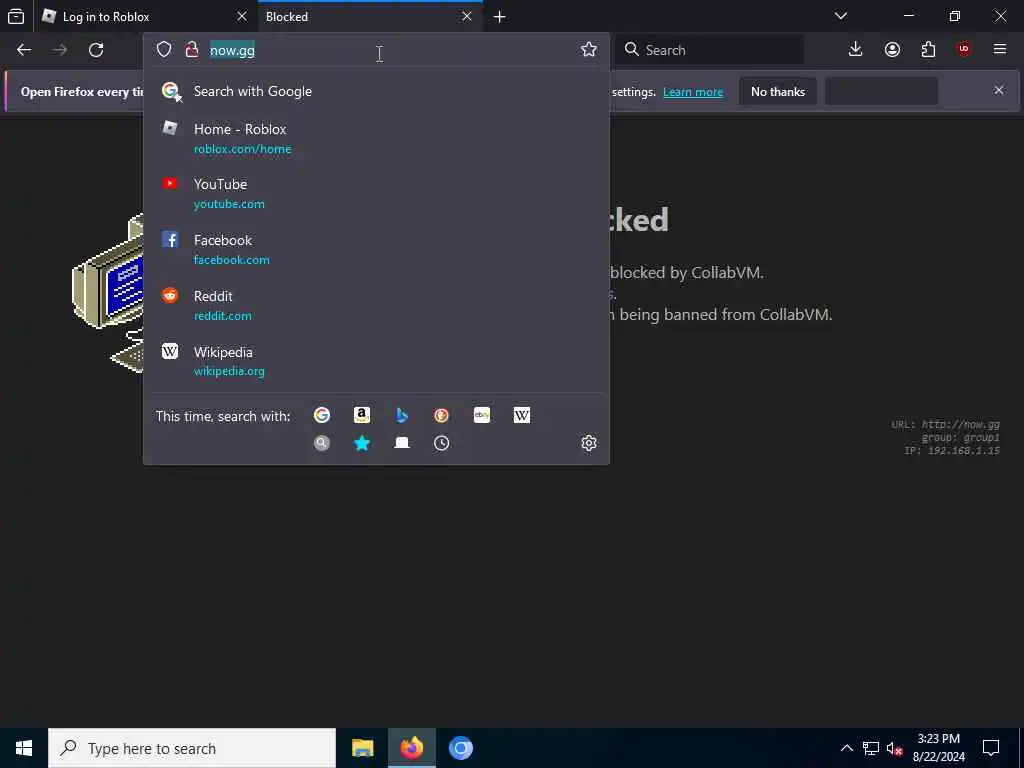Open Firefox View from the tab bar
Viewport: 1024px width, 768px height.
click(x=16, y=16)
